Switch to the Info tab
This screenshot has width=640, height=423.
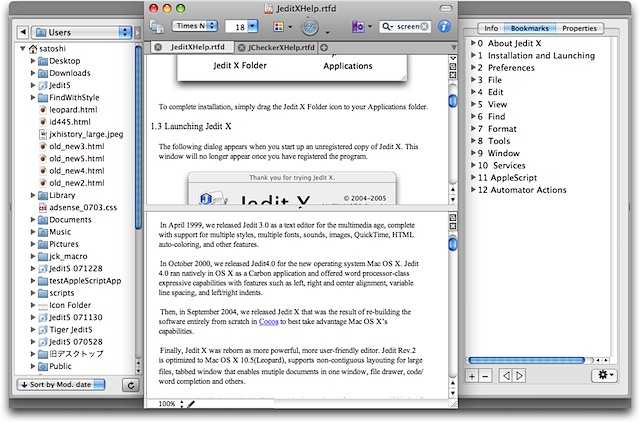point(491,28)
